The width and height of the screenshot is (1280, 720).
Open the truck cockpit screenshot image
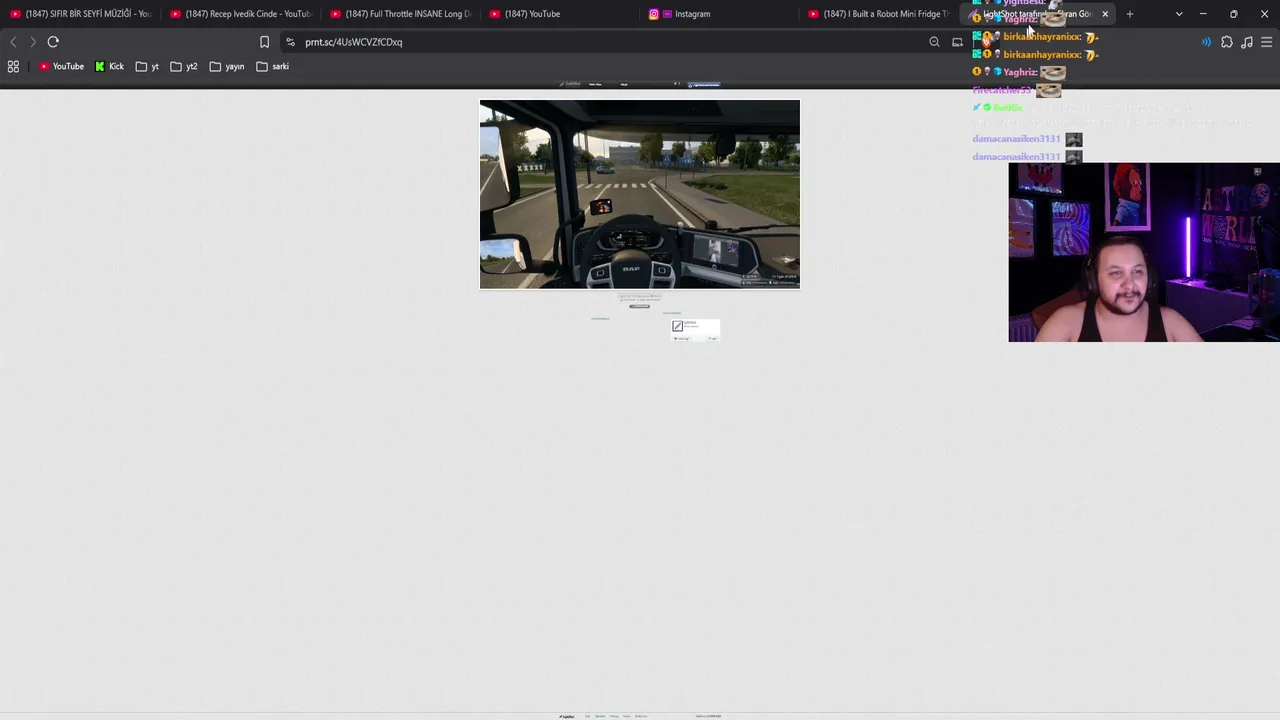click(640, 194)
